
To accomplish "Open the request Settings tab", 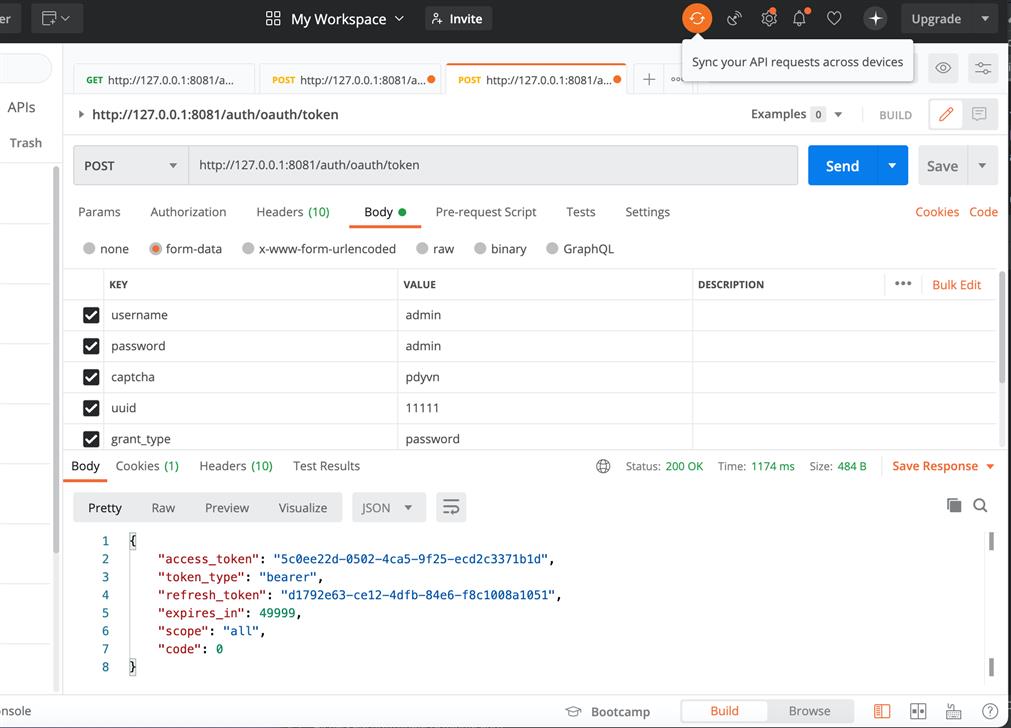I will click(647, 212).
